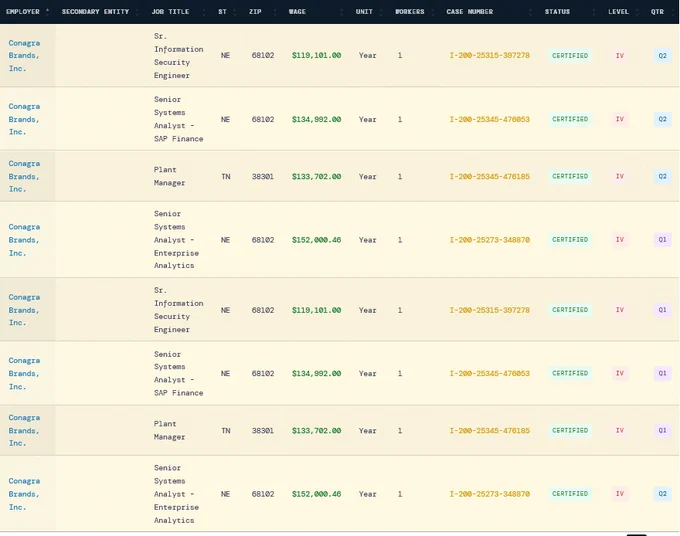The image size is (680, 536).
Task: Sort by the STATUS column header
Action: (x=557, y=12)
